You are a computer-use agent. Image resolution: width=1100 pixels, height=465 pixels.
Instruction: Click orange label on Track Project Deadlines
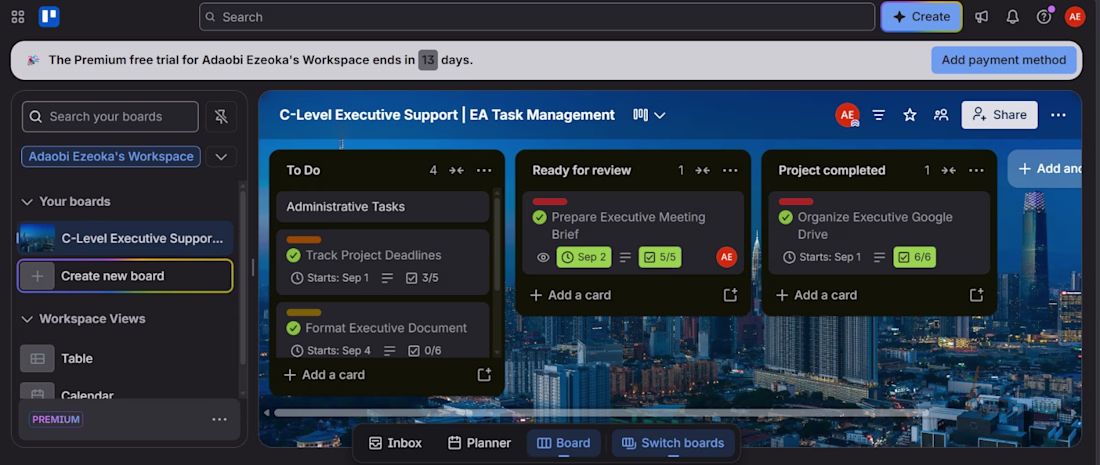(x=304, y=240)
